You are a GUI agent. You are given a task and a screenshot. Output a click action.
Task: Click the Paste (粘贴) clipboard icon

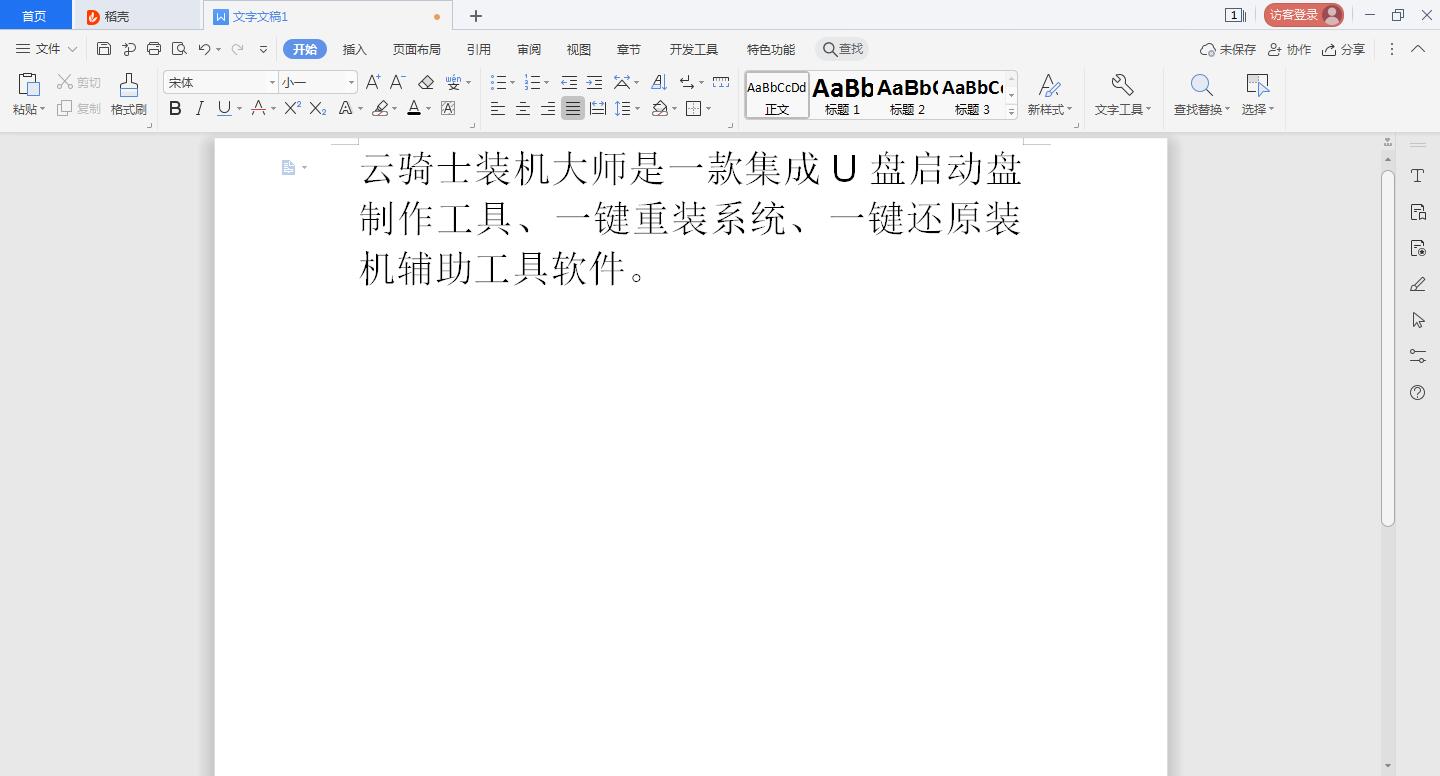(x=29, y=85)
